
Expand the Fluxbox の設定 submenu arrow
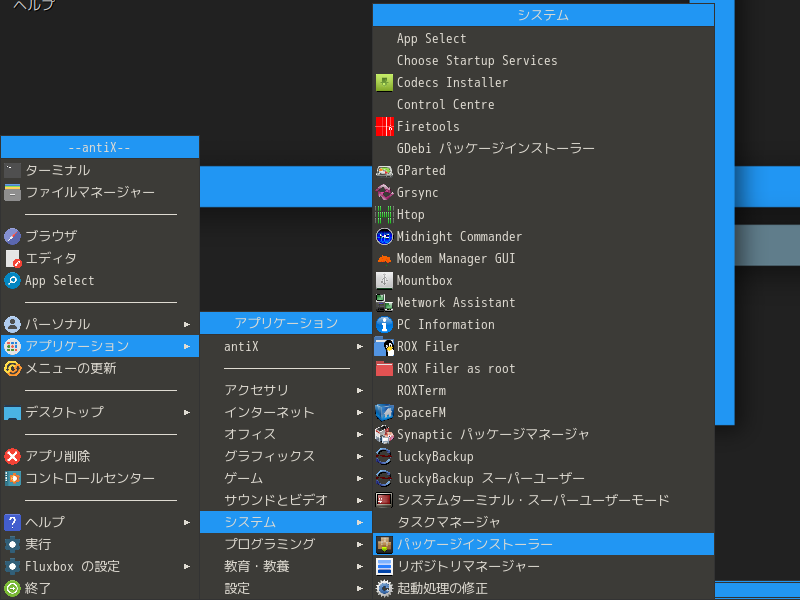coord(187,566)
